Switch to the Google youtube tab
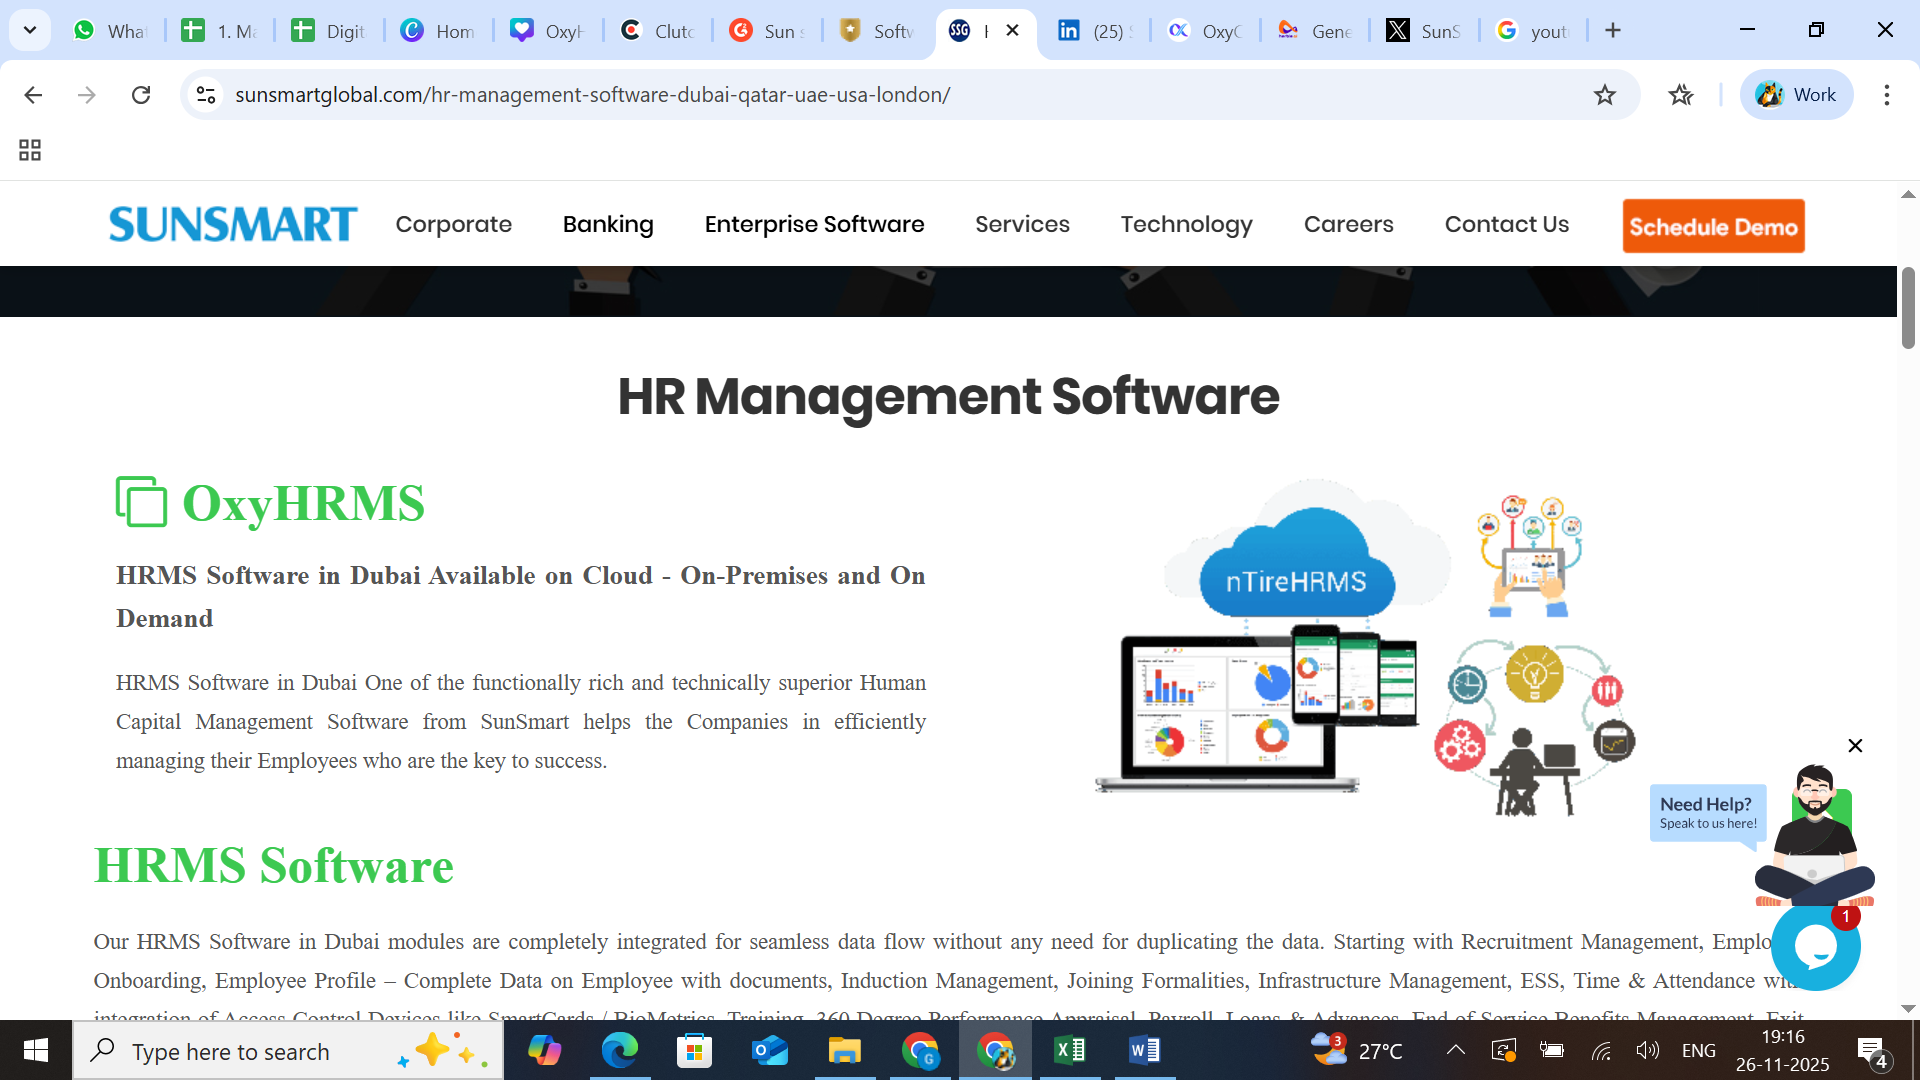The height and width of the screenshot is (1080, 1920). [x=1532, y=31]
